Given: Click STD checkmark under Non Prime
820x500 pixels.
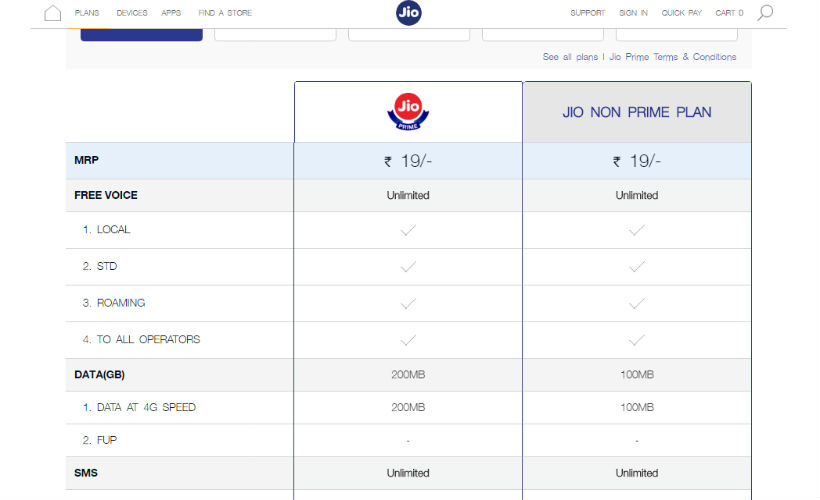Looking at the screenshot, I should 636,267.
